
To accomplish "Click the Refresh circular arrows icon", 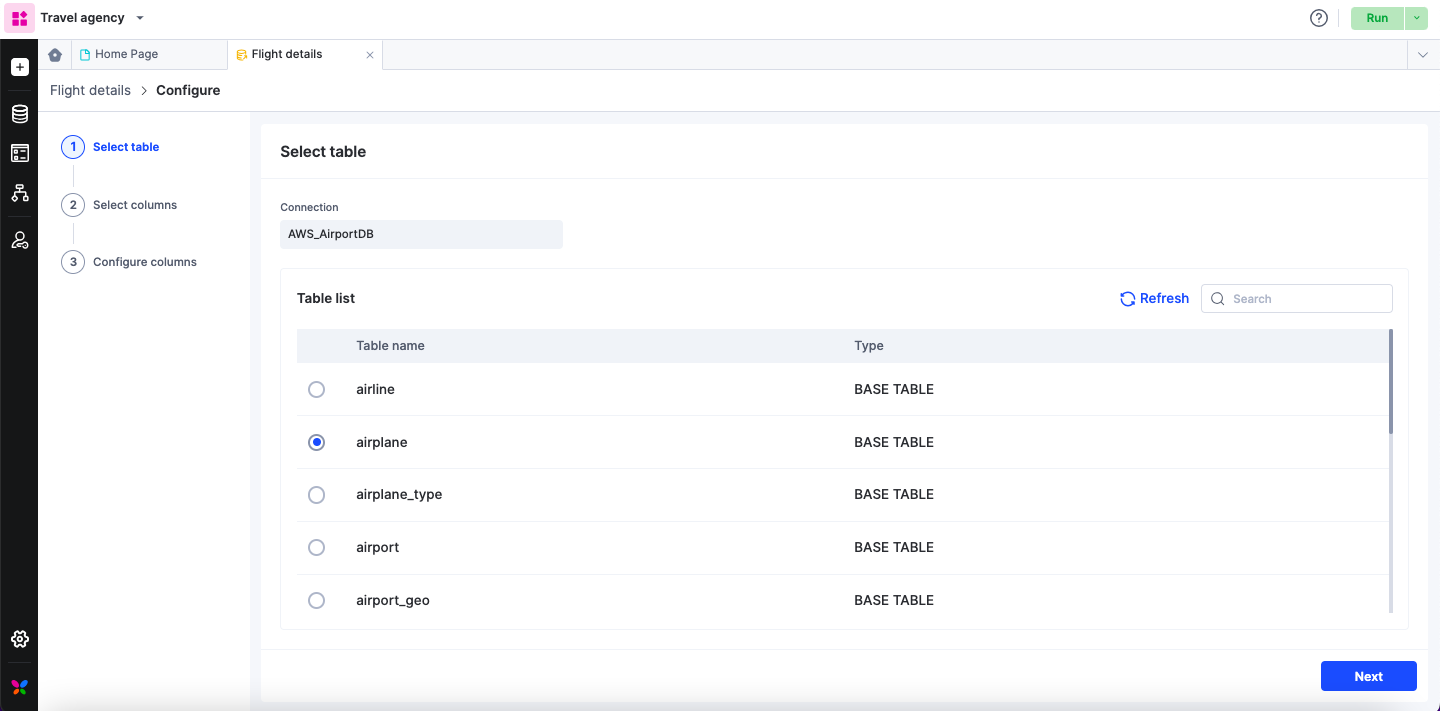I will [1128, 299].
